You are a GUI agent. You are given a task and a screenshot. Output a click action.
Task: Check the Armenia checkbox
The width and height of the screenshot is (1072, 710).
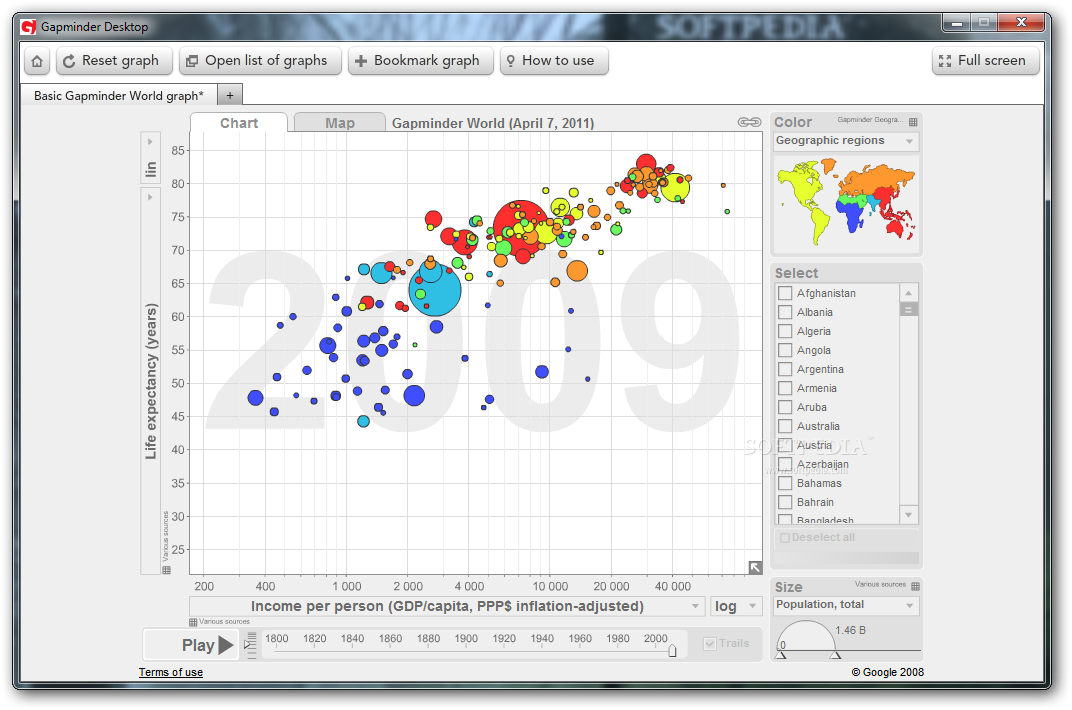pyautogui.click(x=785, y=388)
